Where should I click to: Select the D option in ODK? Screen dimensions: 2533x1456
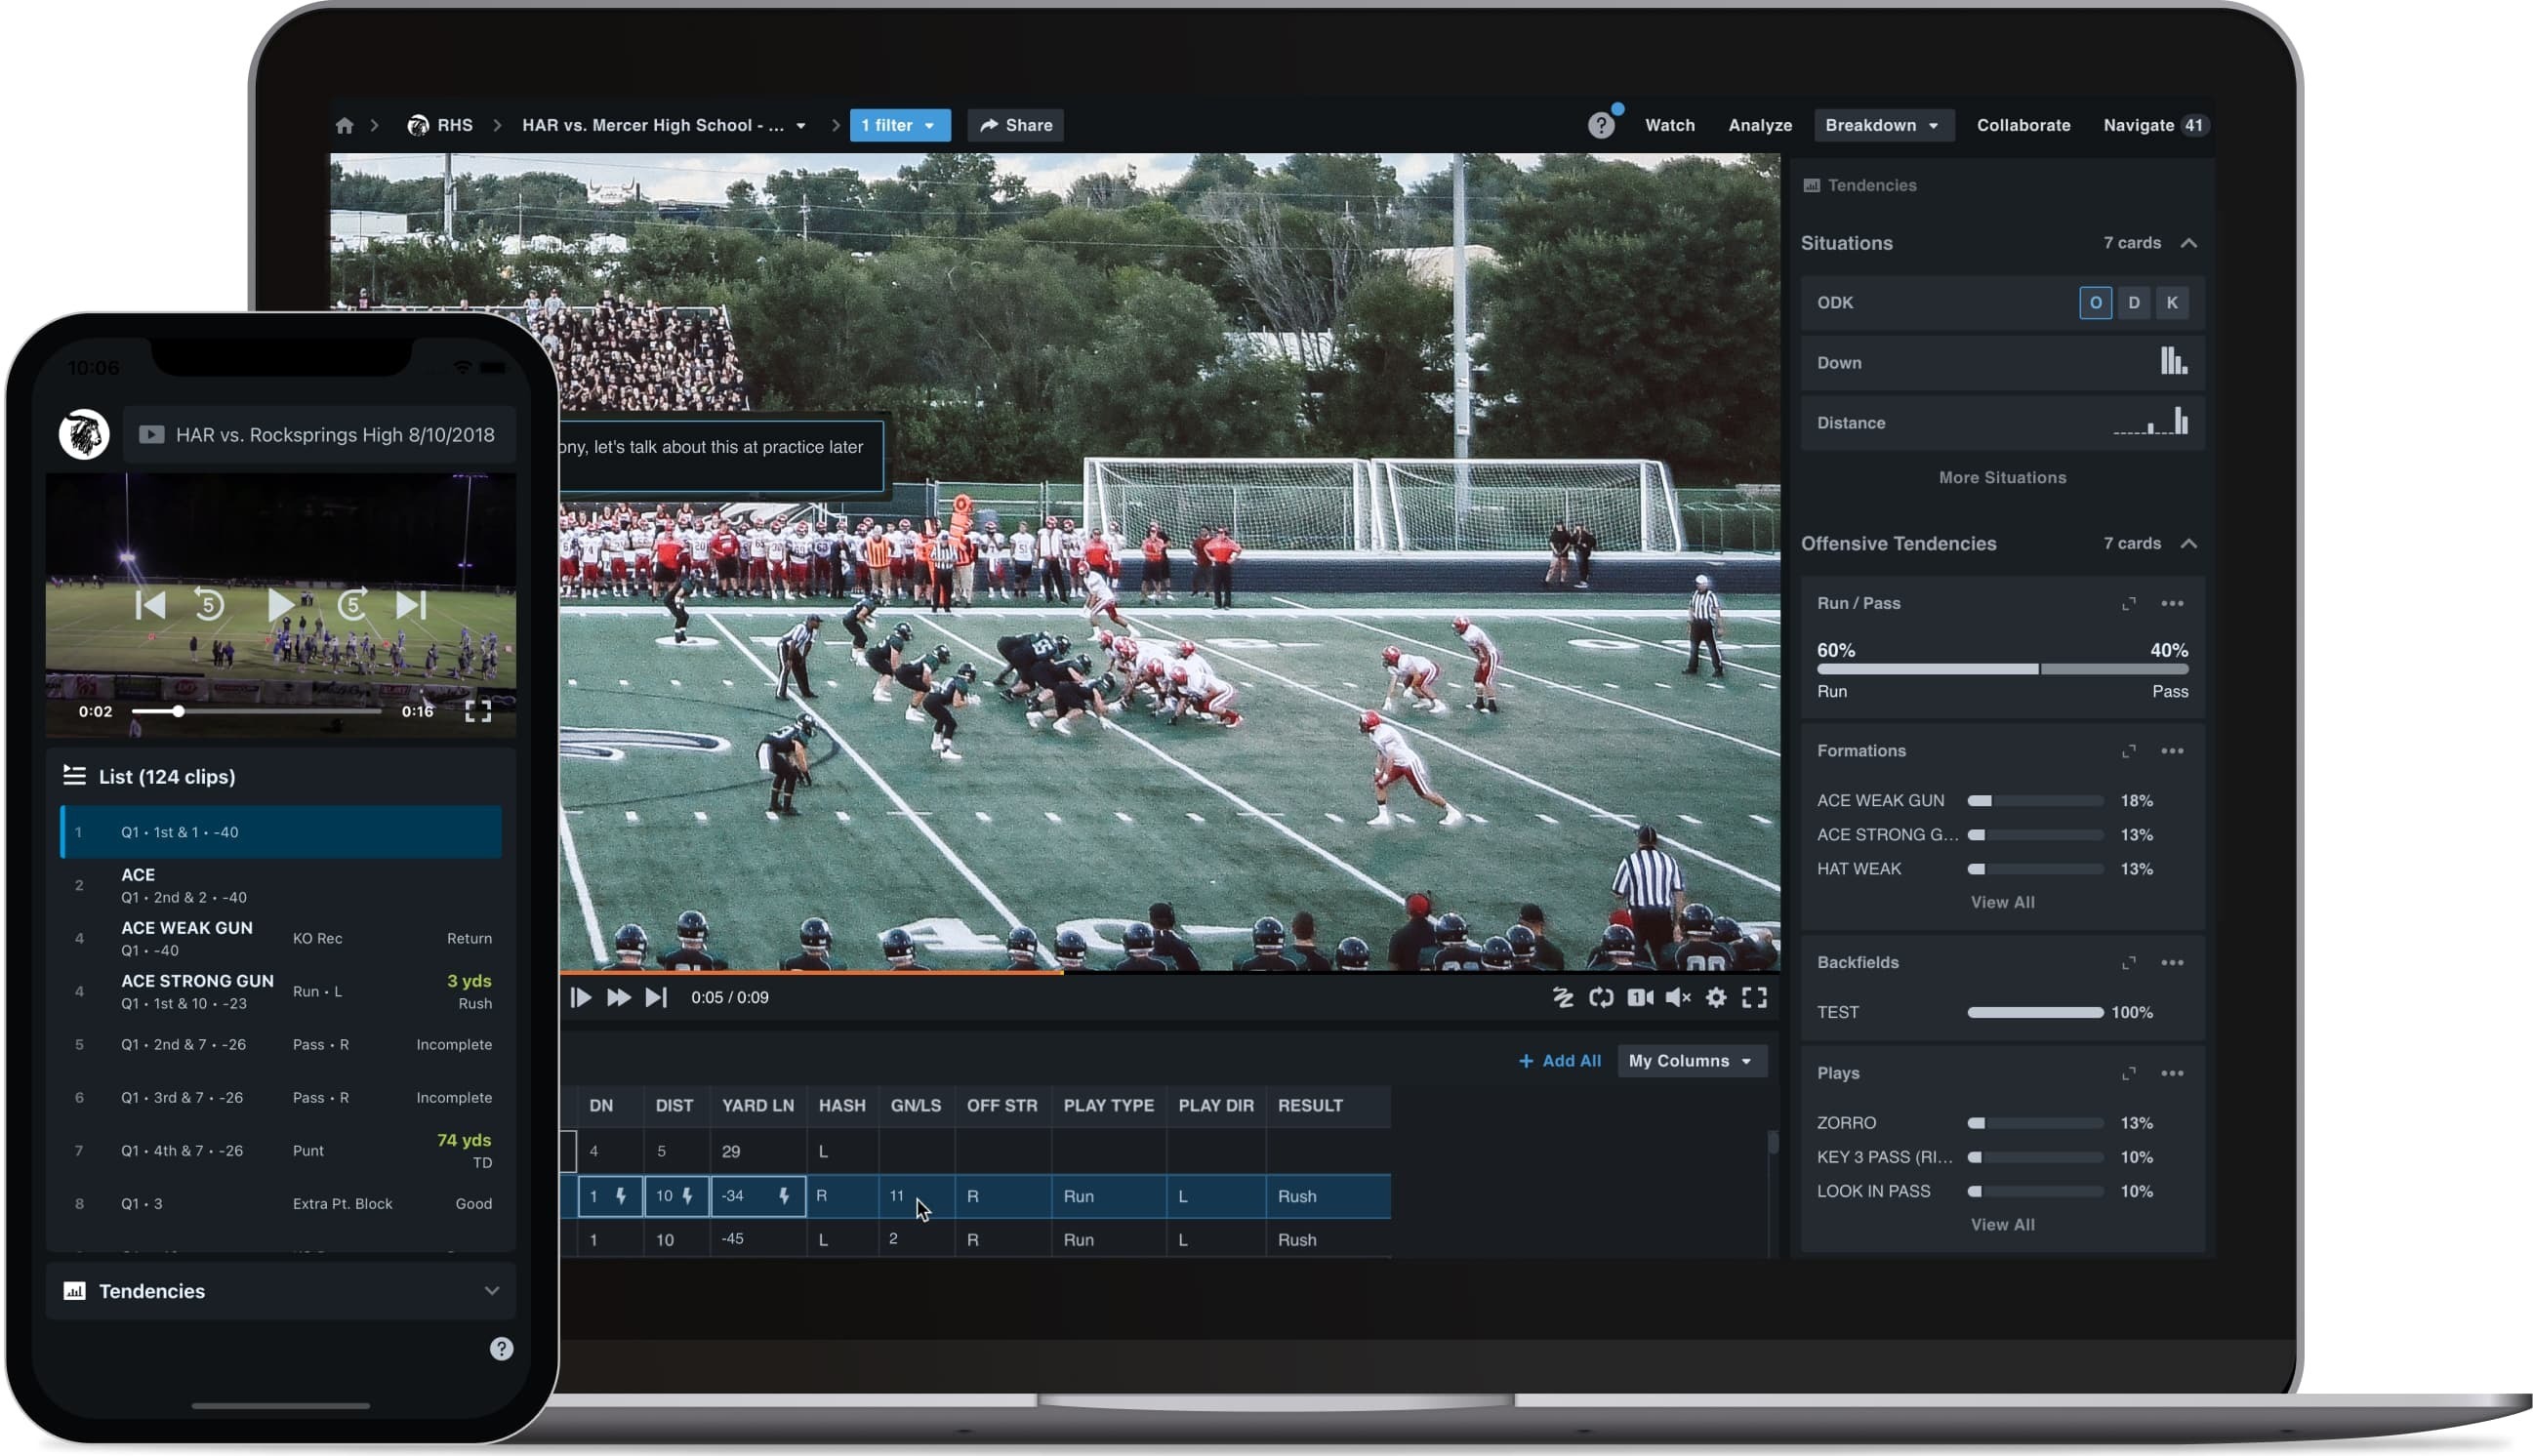tap(2133, 302)
